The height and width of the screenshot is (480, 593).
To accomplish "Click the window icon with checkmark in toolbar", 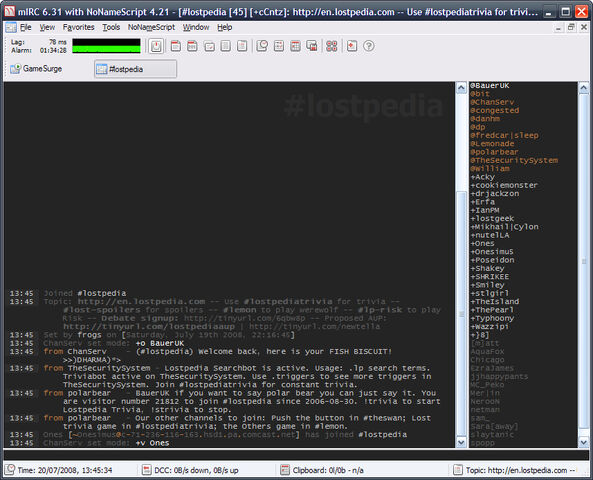I will pyautogui.click(x=209, y=47).
